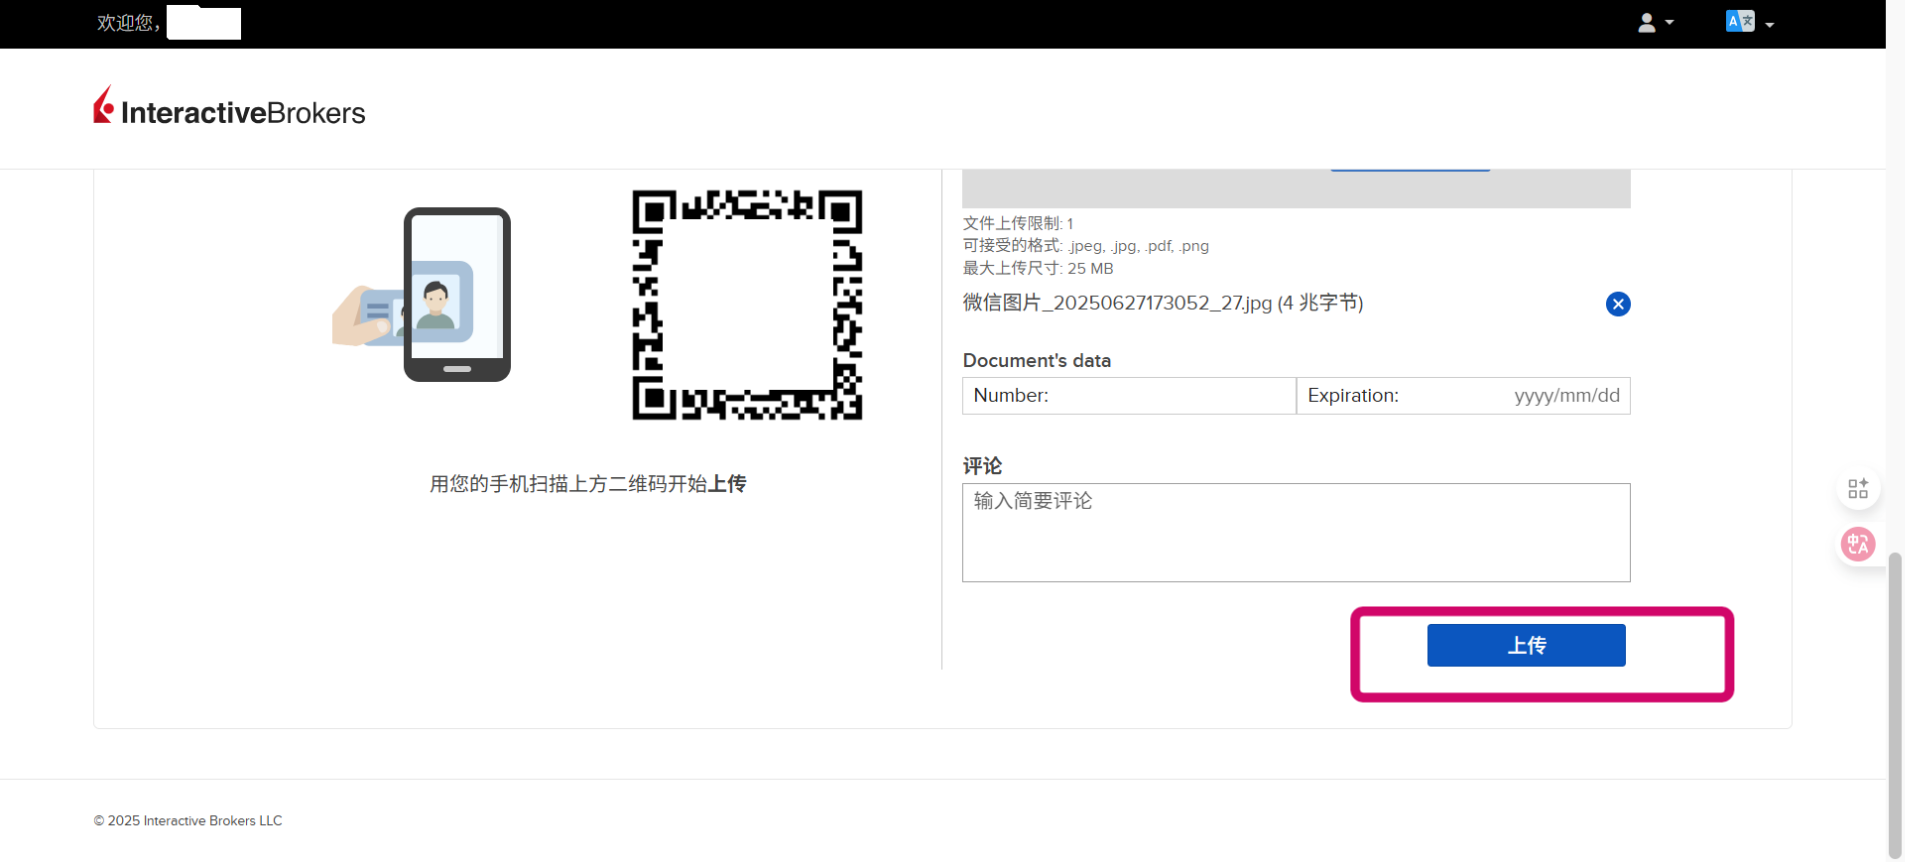Open the user account menu

(1655, 23)
